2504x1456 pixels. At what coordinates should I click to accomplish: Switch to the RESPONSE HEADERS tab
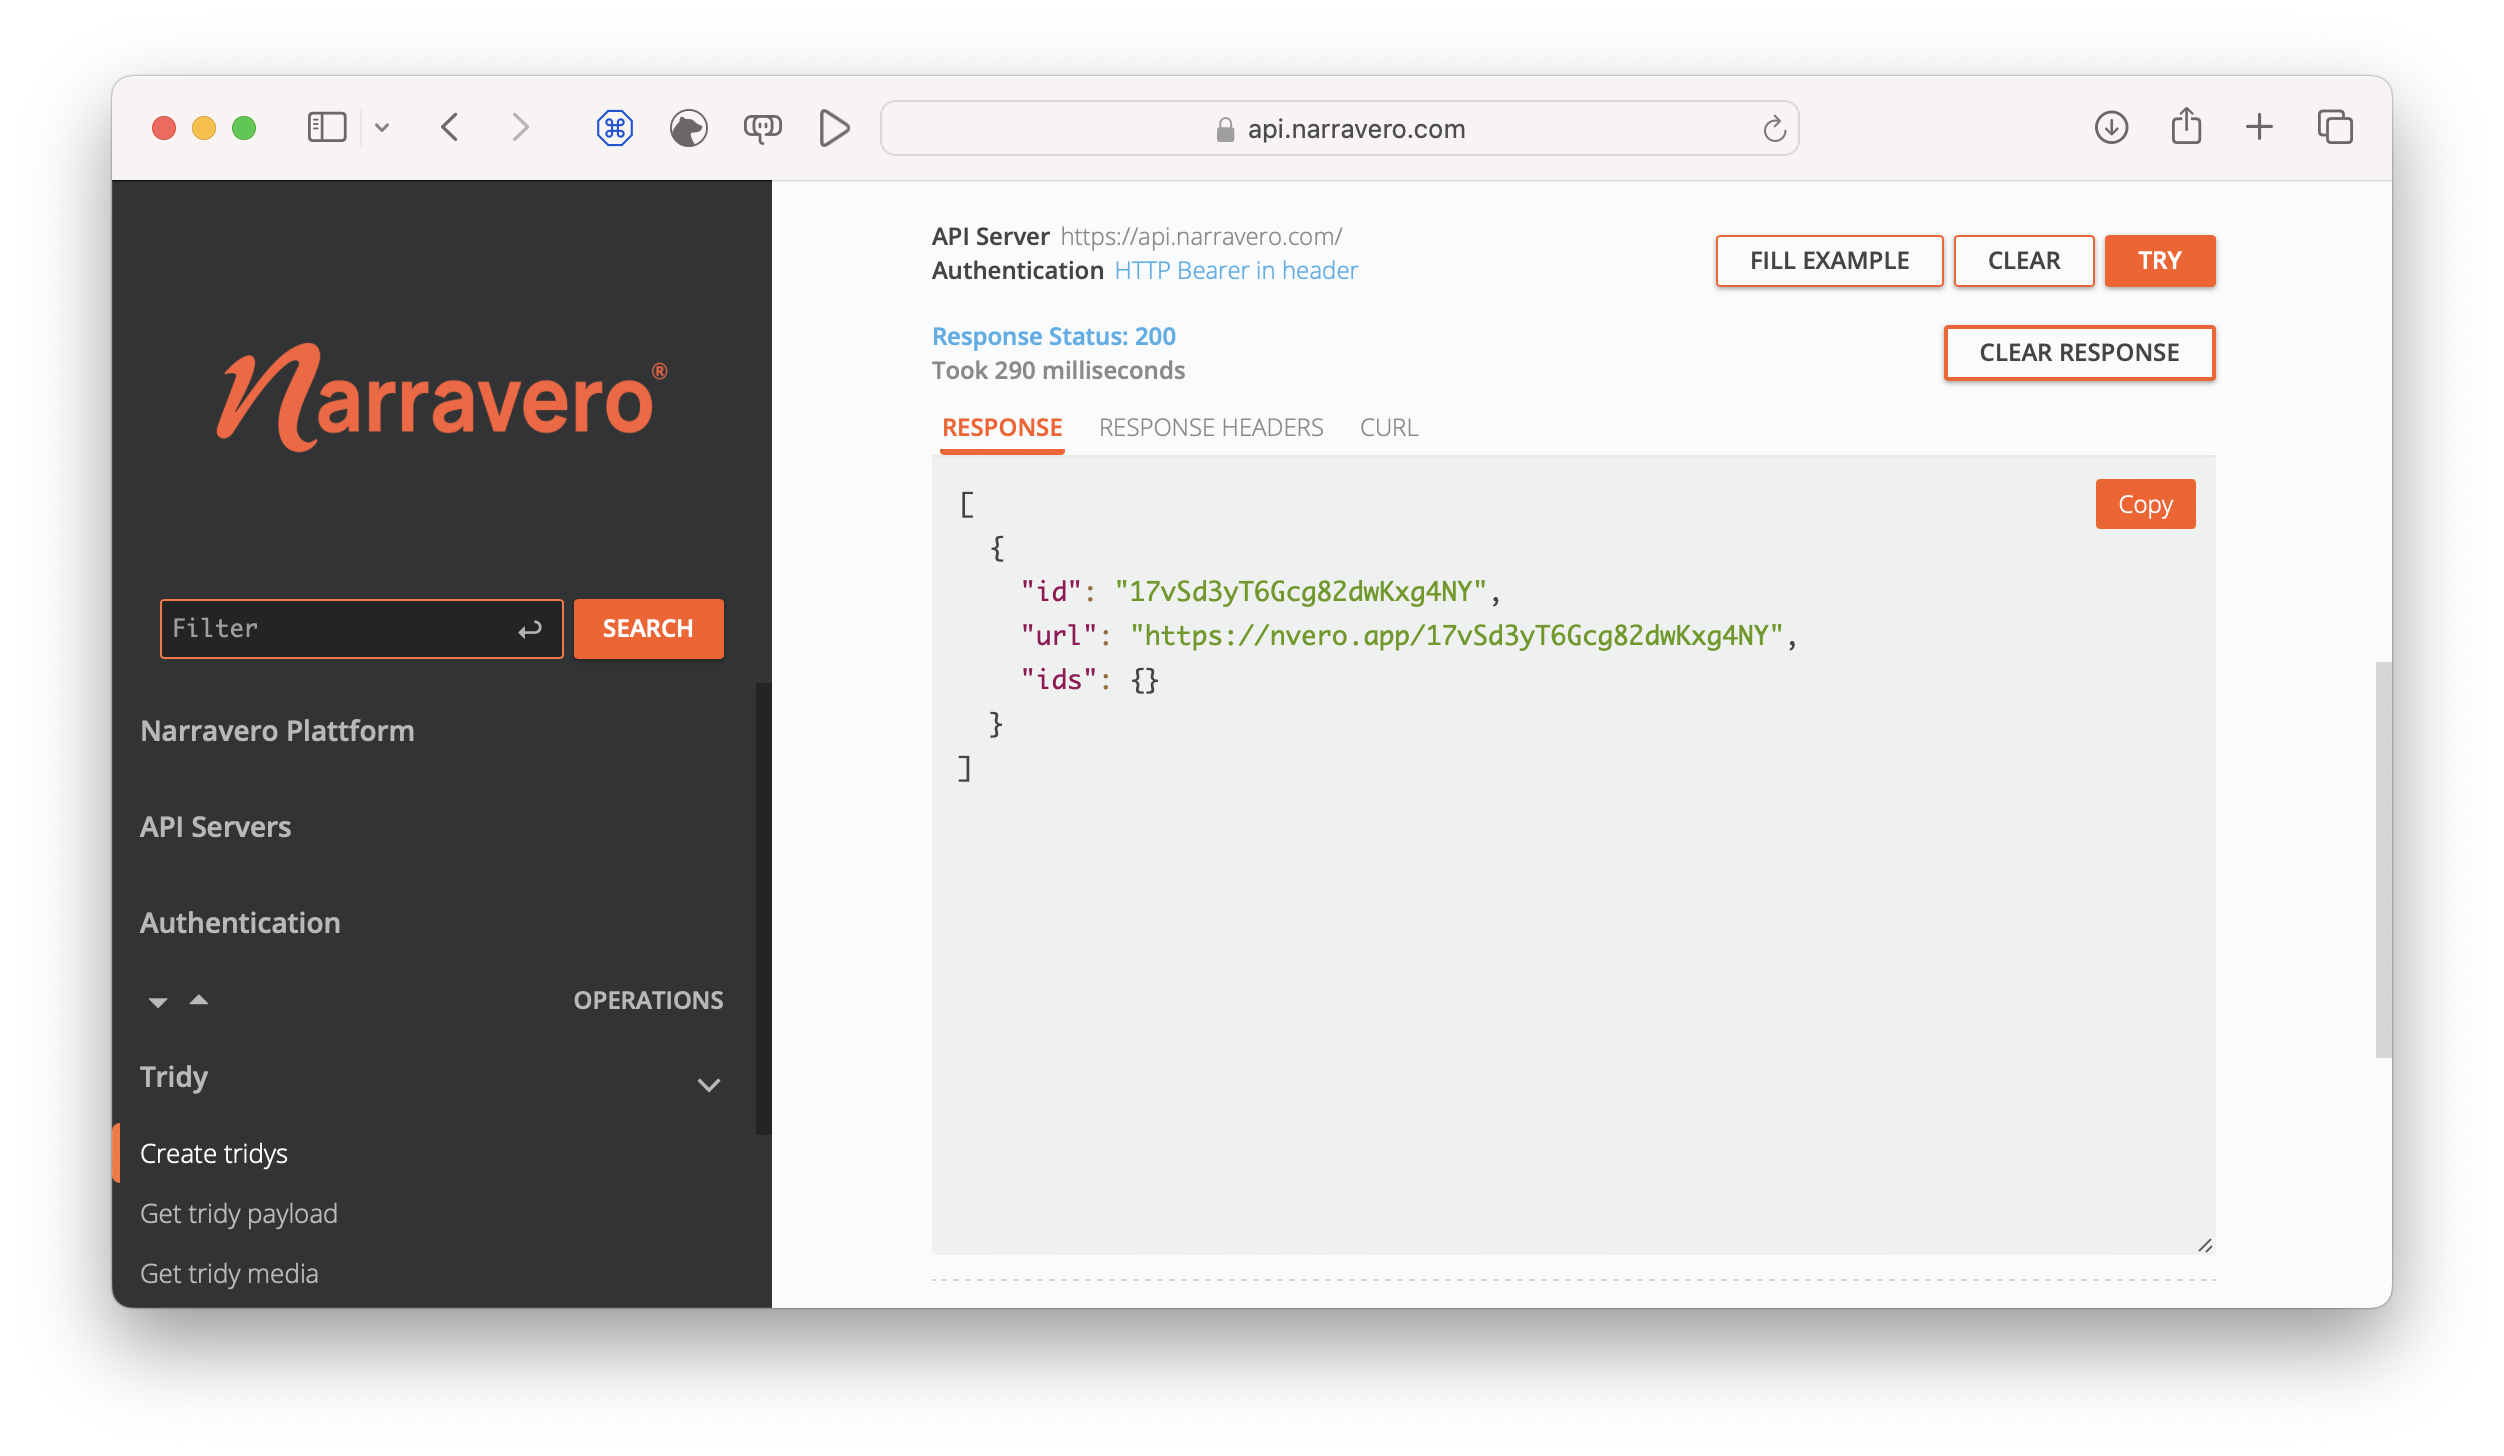coord(1211,427)
